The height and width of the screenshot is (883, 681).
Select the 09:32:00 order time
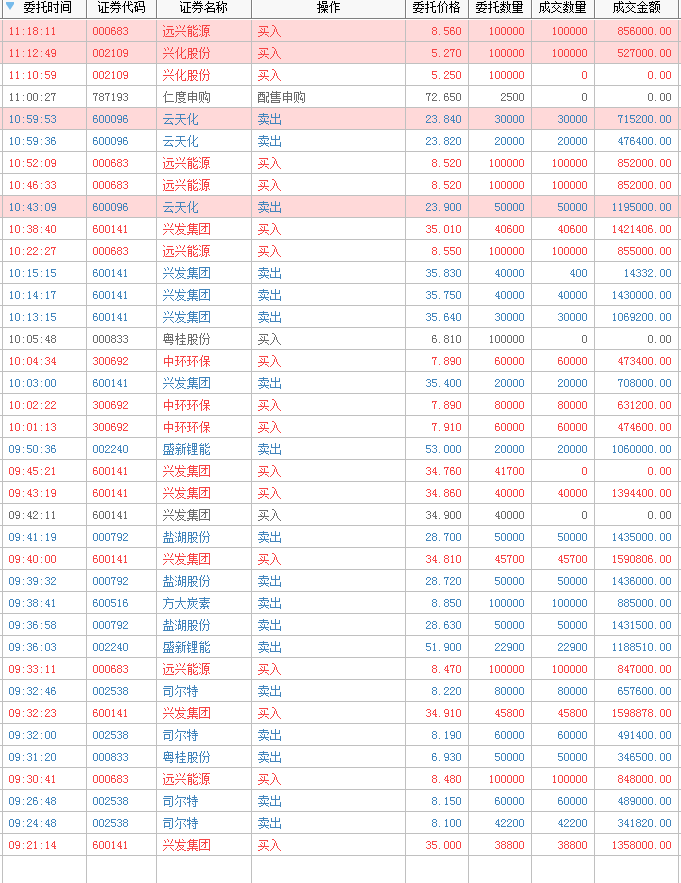pyautogui.click(x=32, y=734)
